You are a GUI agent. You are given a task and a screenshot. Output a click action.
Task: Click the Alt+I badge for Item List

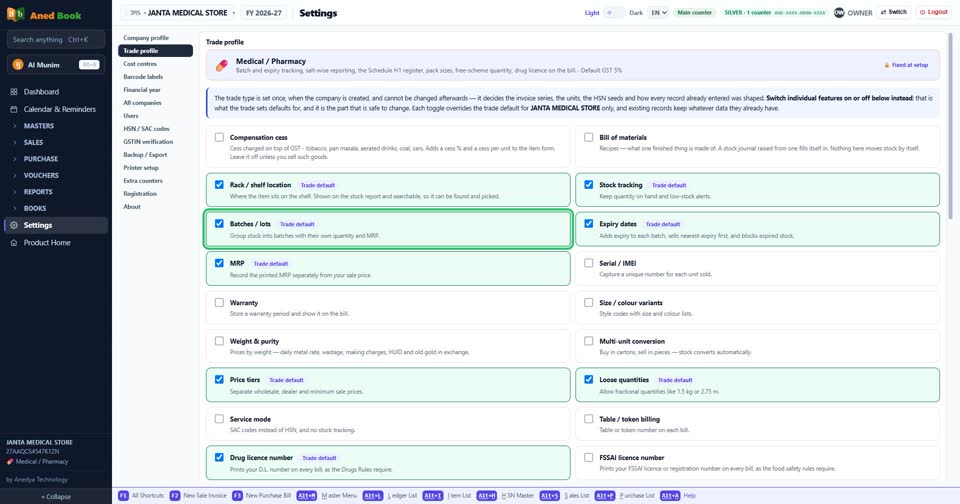click(x=432, y=495)
